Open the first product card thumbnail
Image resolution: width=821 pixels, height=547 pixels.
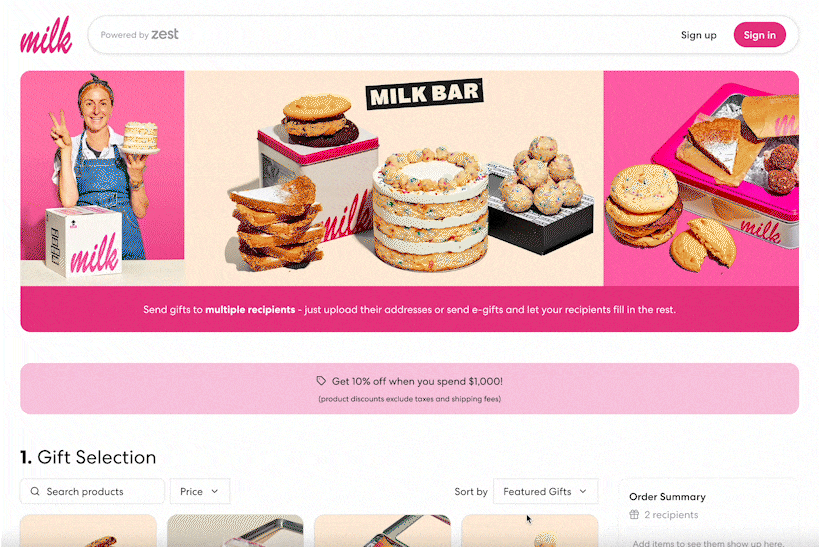(x=88, y=530)
